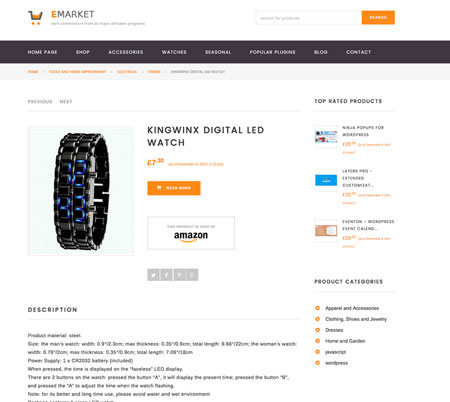Viewport: 450px width, 402px height.
Task: Share product via Pinterest icon
Action: point(179,275)
